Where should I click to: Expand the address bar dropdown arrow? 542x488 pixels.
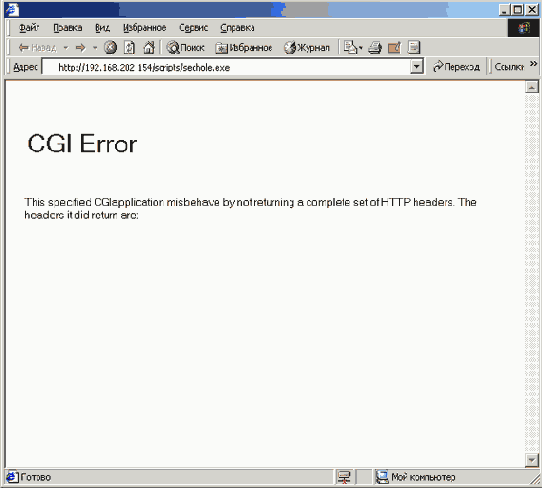(417, 66)
